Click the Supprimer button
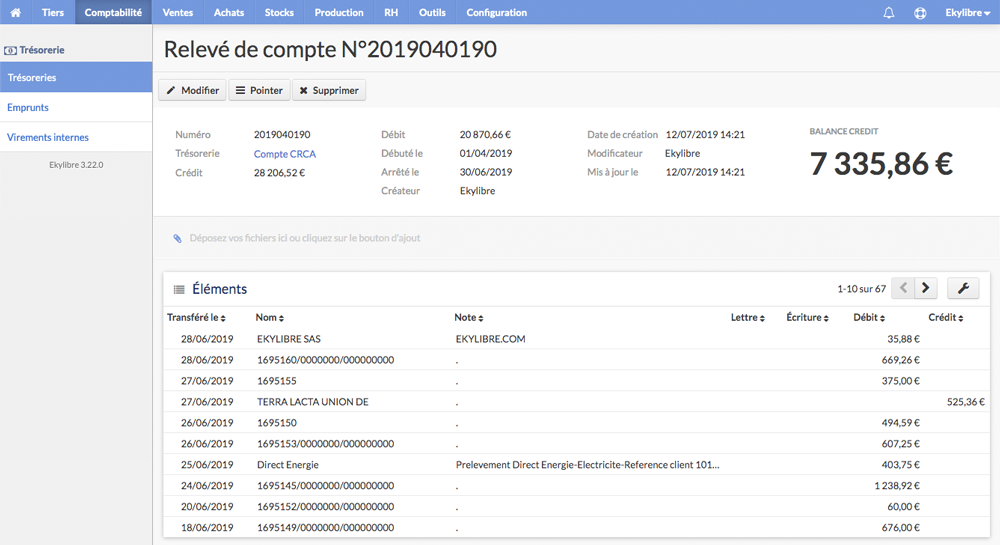This screenshot has width=1000, height=545. 329,91
